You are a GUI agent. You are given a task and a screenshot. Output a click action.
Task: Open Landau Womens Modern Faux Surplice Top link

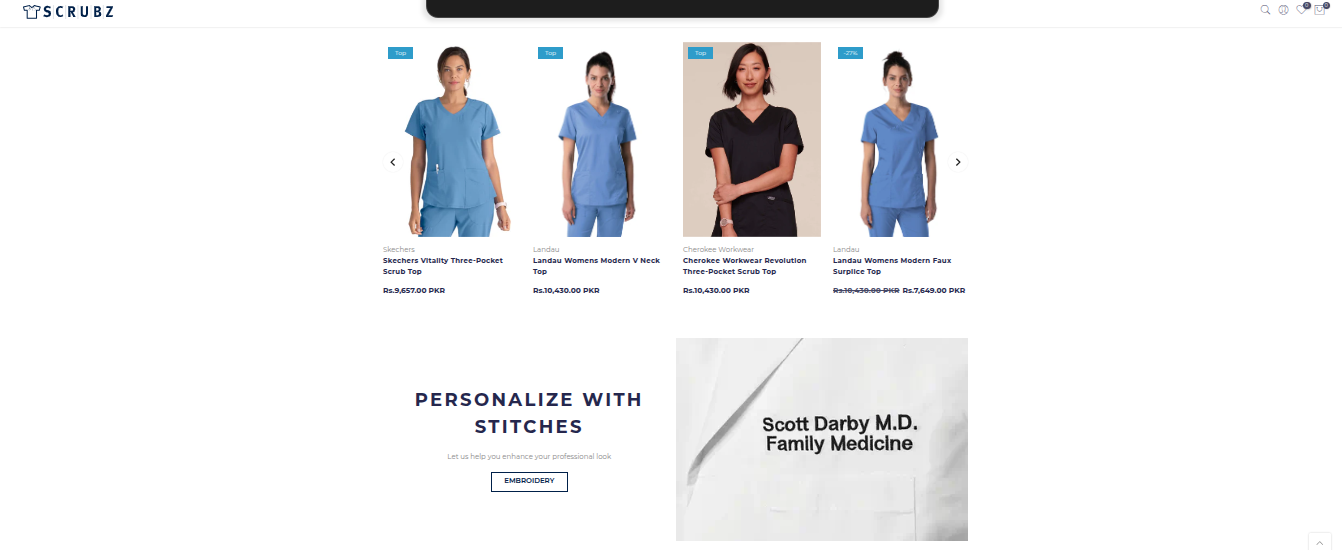point(892,266)
